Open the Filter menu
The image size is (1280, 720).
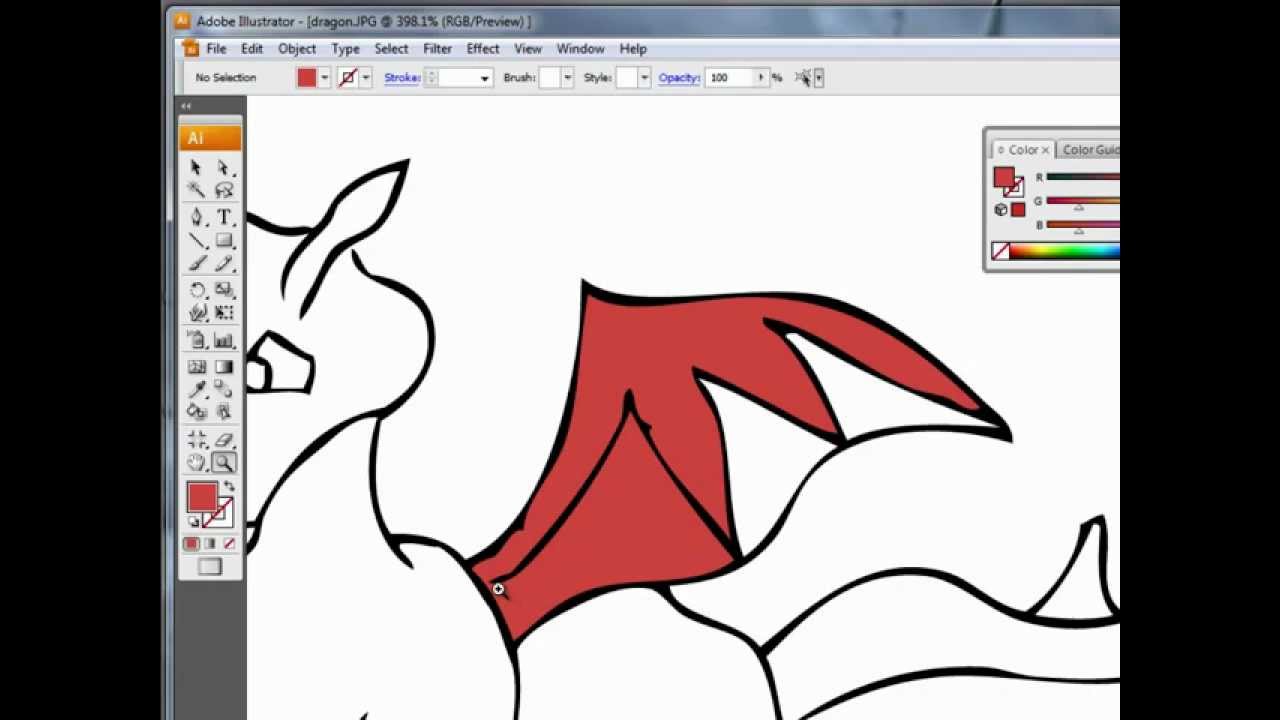[437, 48]
